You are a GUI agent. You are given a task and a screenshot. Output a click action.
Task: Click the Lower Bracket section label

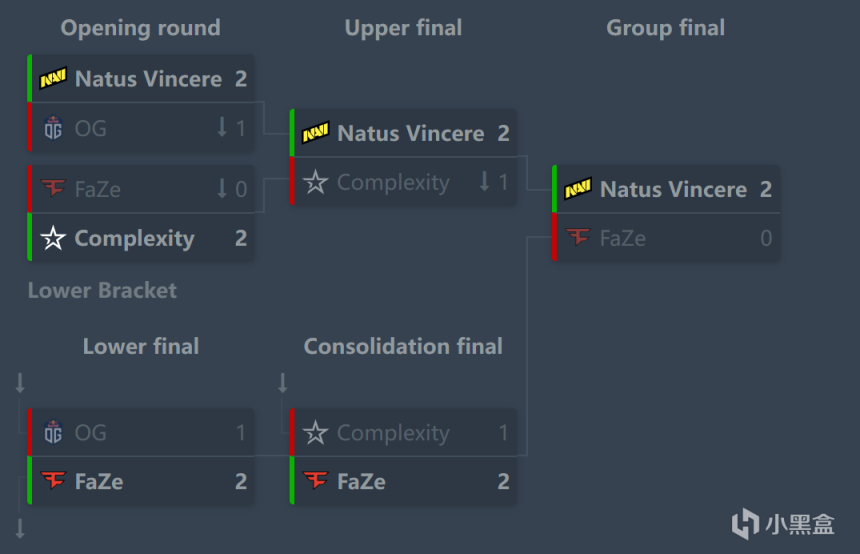click(x=102, y=291)
